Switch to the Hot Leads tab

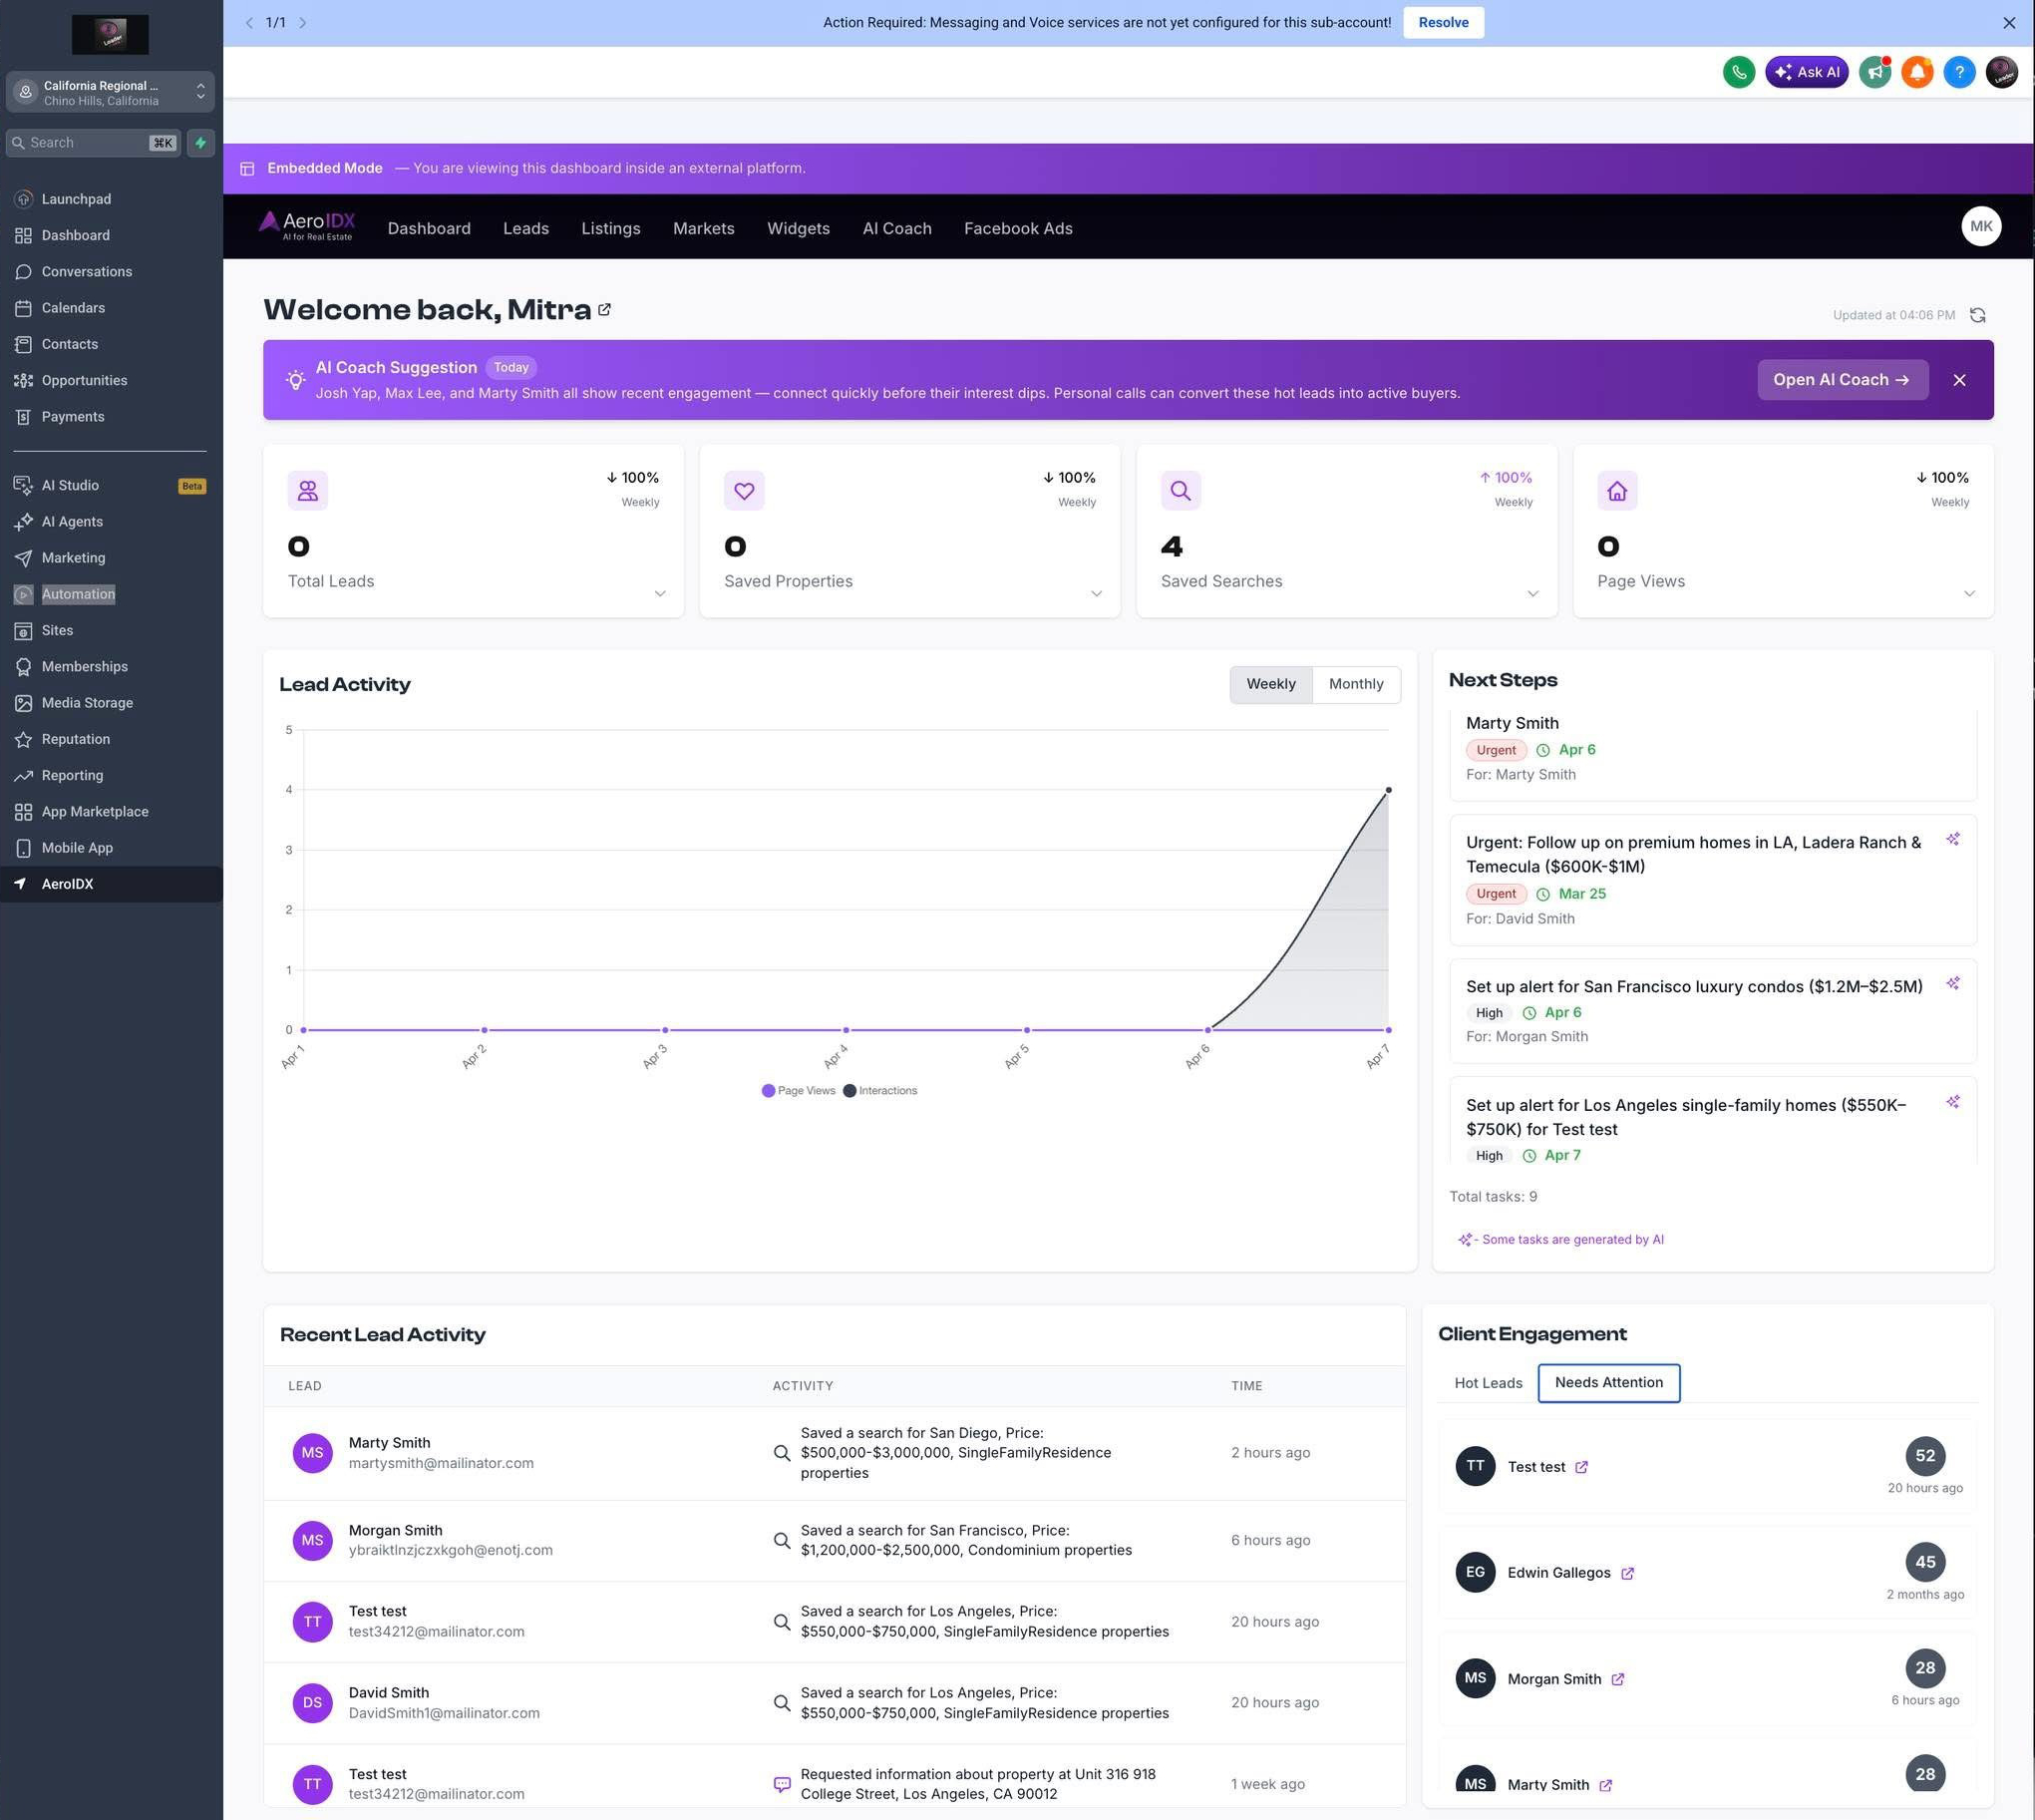[x=1489, y=1383]
